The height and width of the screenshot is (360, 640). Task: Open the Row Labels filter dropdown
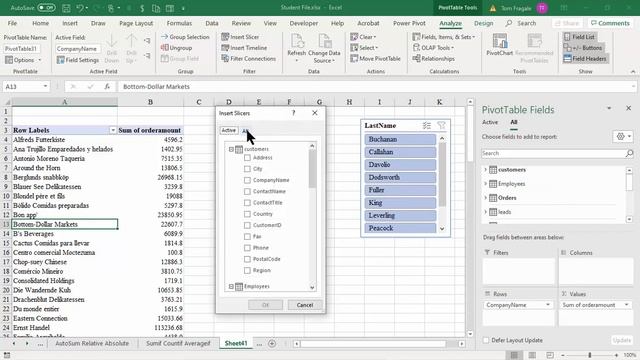click(113, 130)
